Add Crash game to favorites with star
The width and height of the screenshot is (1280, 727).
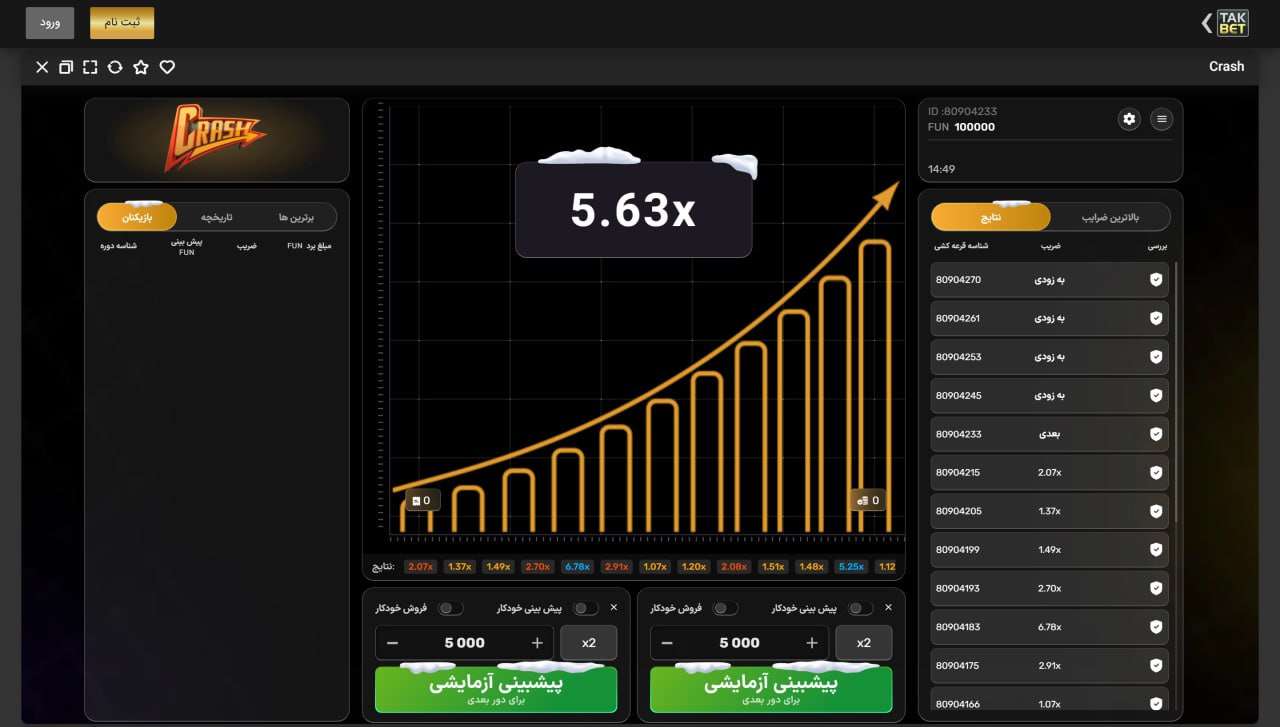pos(141,67)
